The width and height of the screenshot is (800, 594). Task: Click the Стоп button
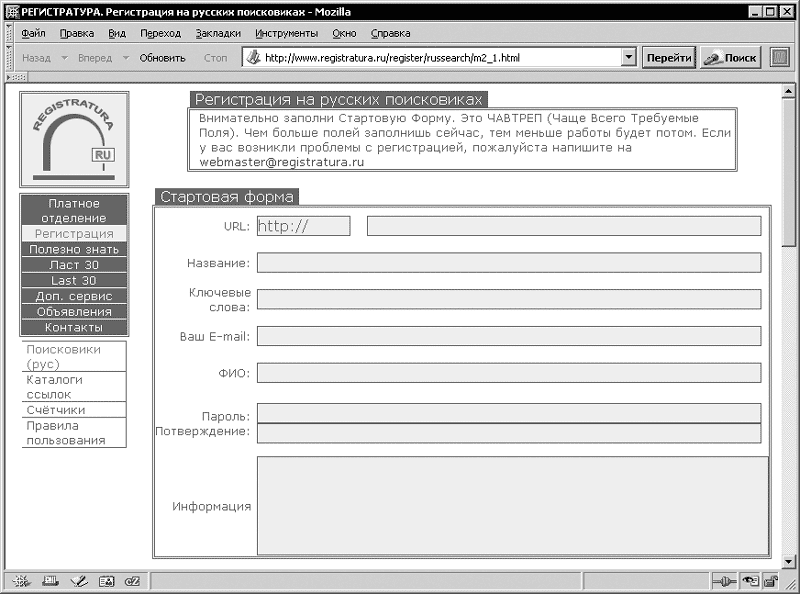point(215,58)
